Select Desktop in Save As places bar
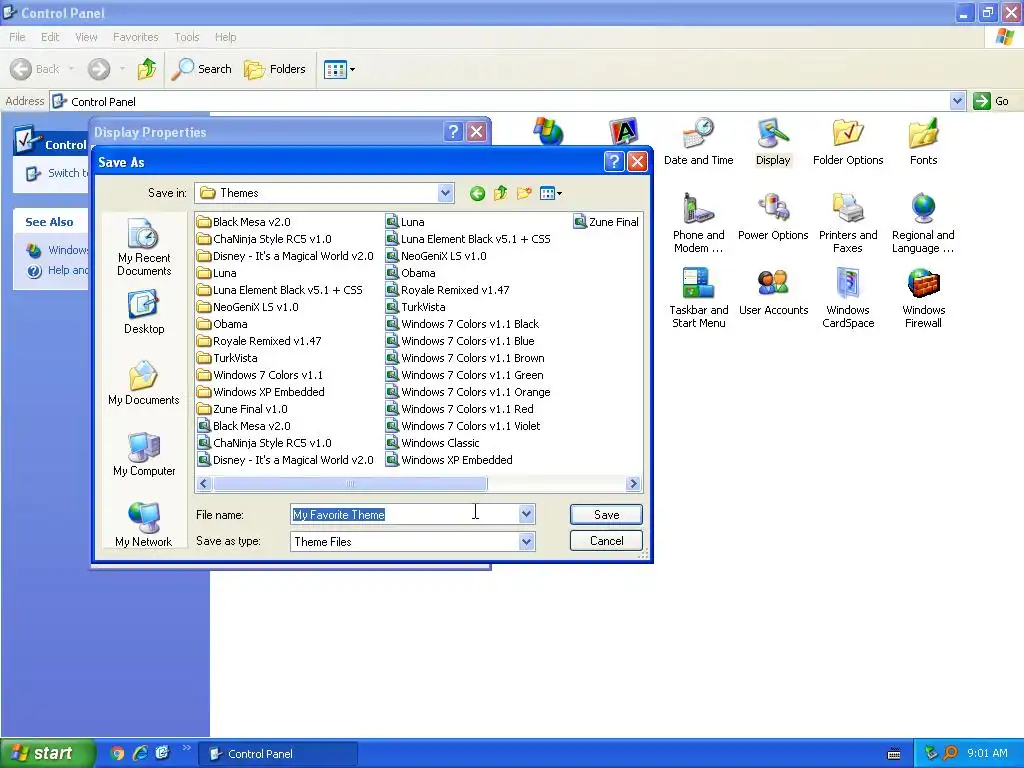The height and width of the screenshot is (768, 1024). point(144,312)
